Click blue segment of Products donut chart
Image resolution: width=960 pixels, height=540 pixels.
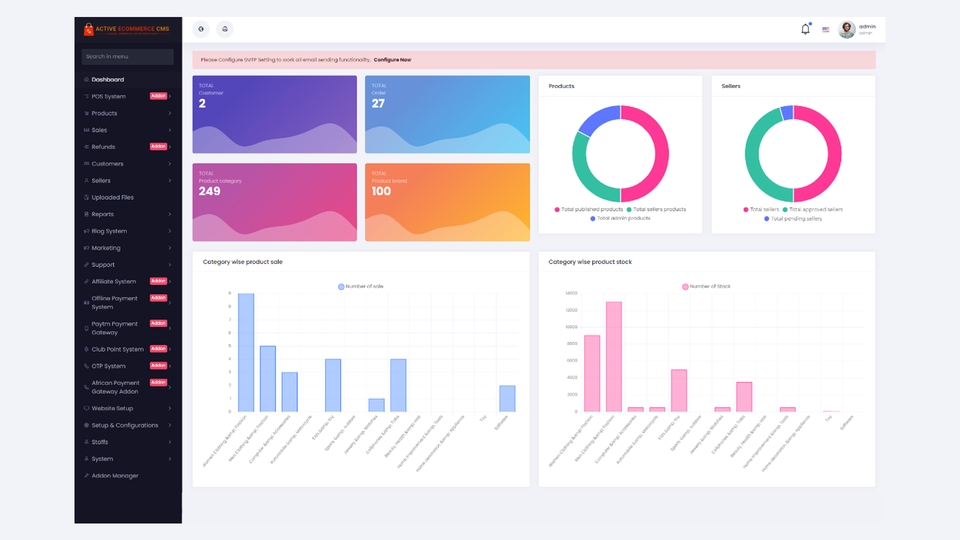tap(598, 119)
